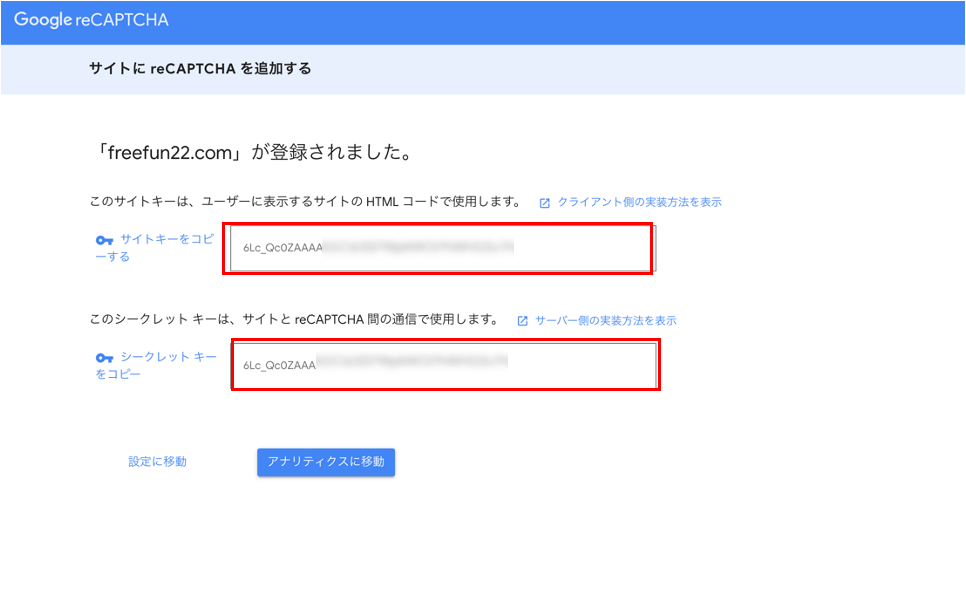Click the アナリティクスに移動 button
Image resolution: width=966 pixels, height=616 pixels.
326,462
